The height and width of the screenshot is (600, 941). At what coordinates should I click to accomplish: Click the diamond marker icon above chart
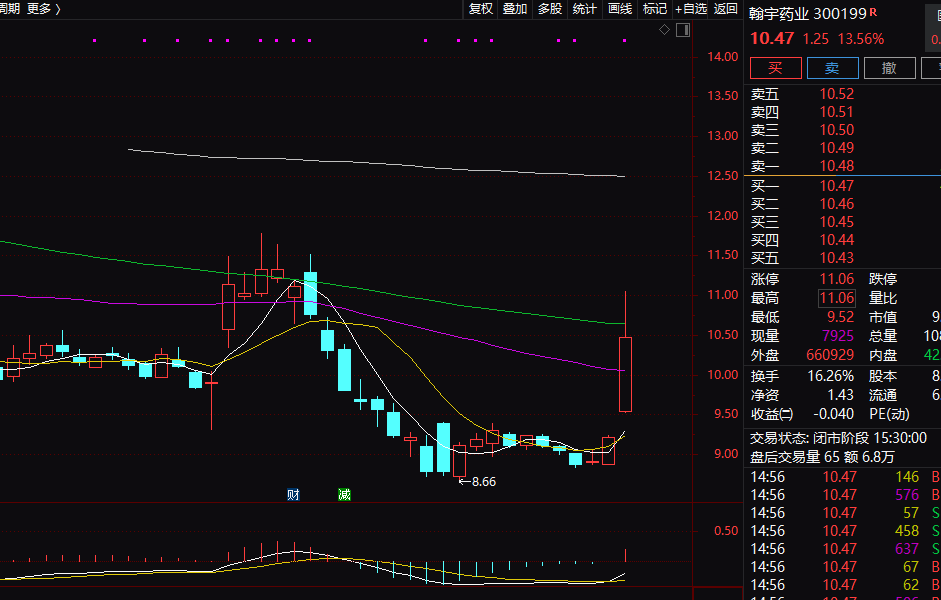point(664,30)
